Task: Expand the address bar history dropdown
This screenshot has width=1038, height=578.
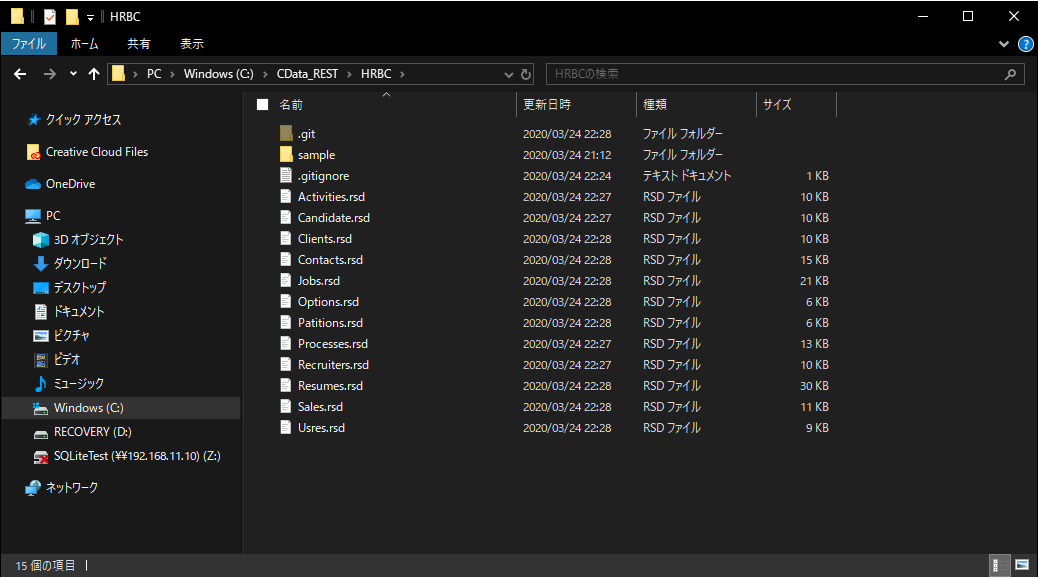Action: pyautogui.click(x=508, y=74)
